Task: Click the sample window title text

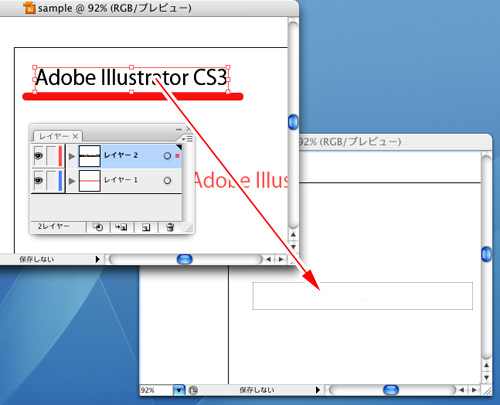Action: (115, 8)
